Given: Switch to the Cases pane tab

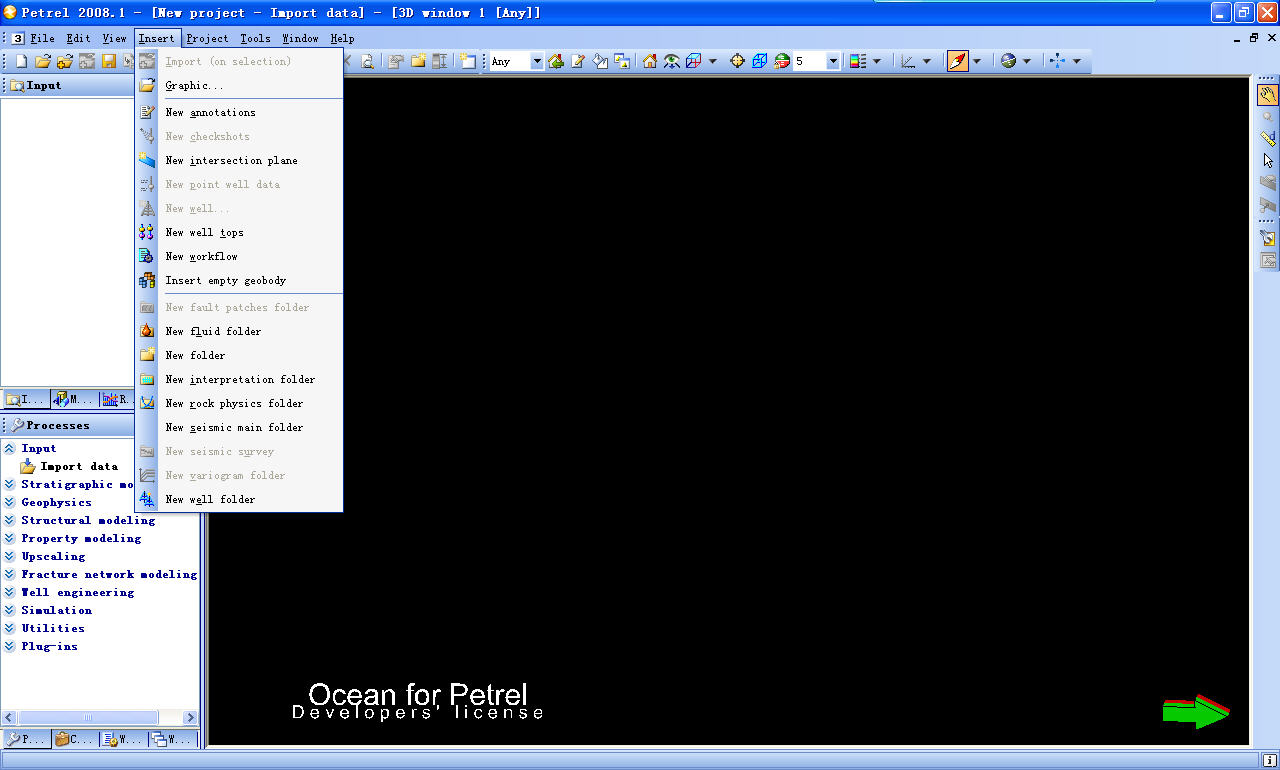Looking at the screenshot, I should pos(75,740).
